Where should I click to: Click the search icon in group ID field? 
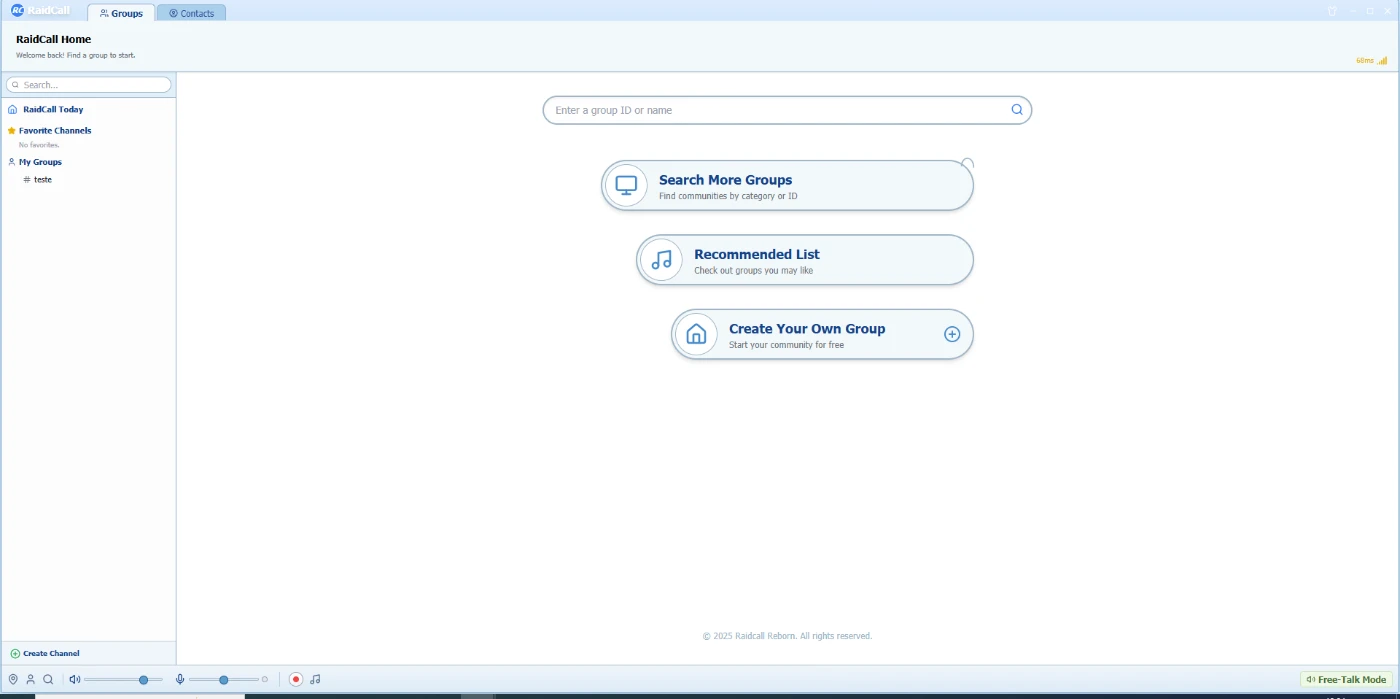1016,110
